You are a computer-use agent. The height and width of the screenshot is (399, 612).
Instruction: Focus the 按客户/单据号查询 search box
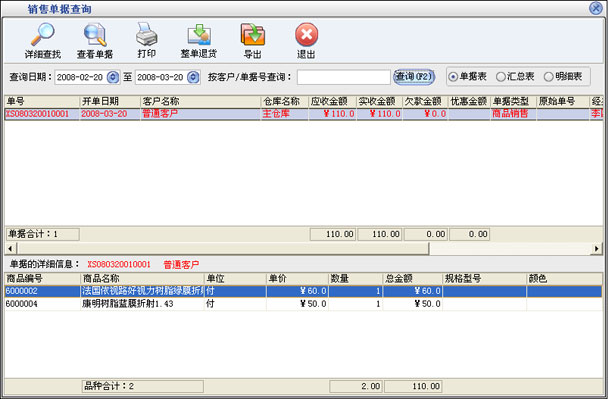coord(343,77)
